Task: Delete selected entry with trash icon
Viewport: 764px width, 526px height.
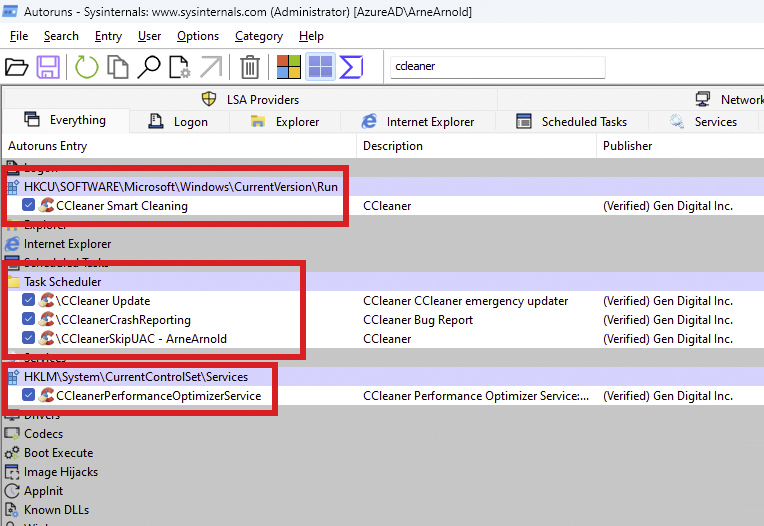Action: point(250,67)
